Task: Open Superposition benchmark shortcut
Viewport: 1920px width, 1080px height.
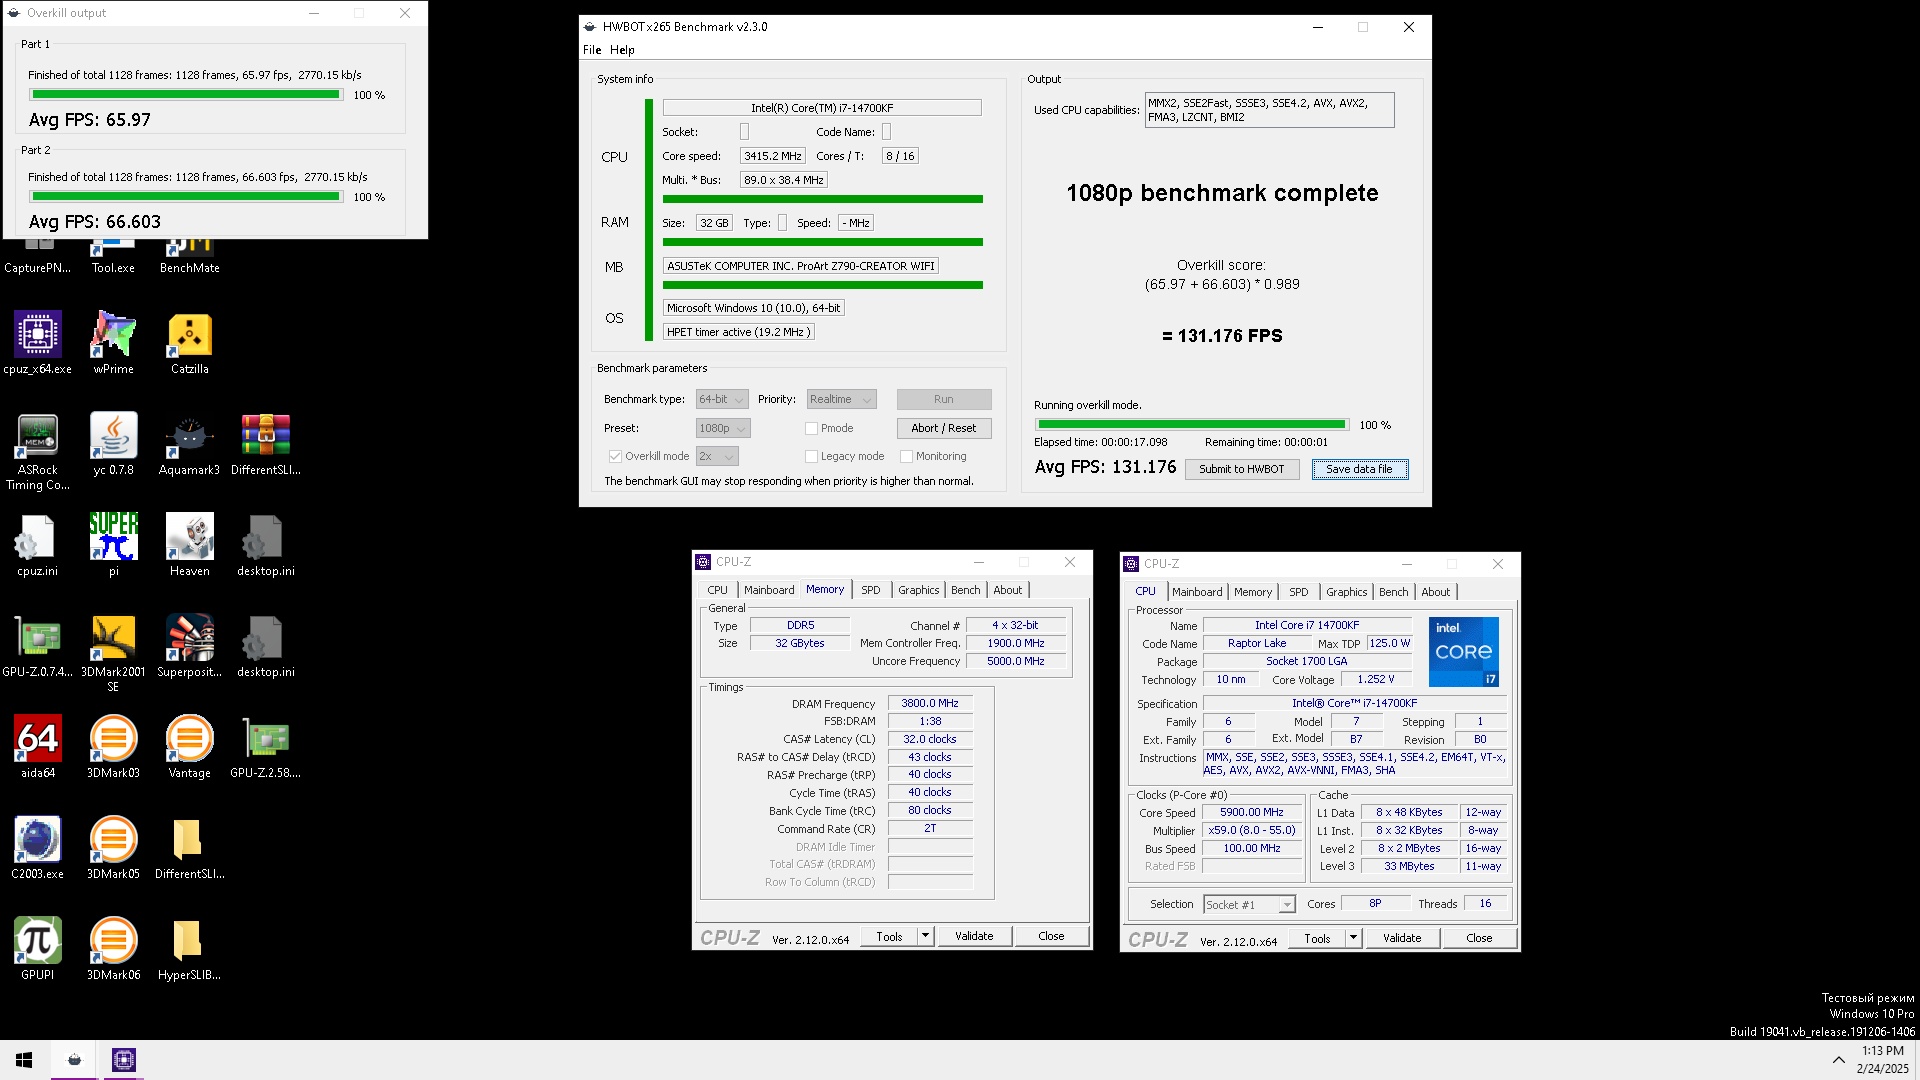Action: [x=189, y=646]
